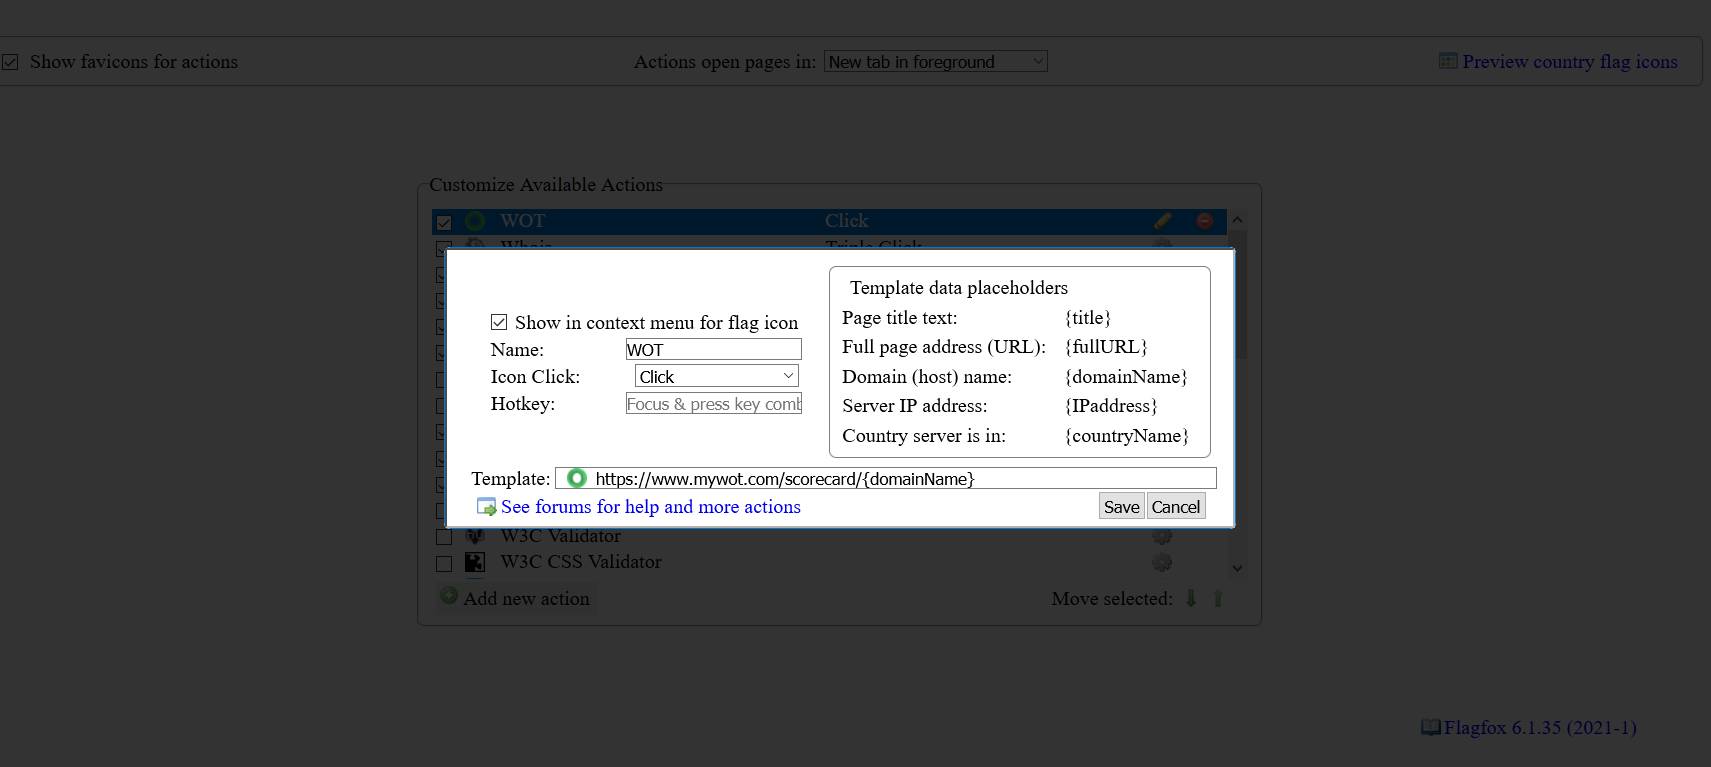Open Preview country flag icons link
This screenshot has height=767, width=1711.
[1570, 61]
